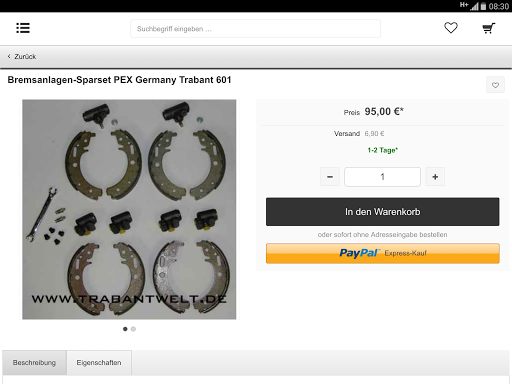512x384 pixels.
Task: Click the Zurück back link
Action: tap(22, 56)
